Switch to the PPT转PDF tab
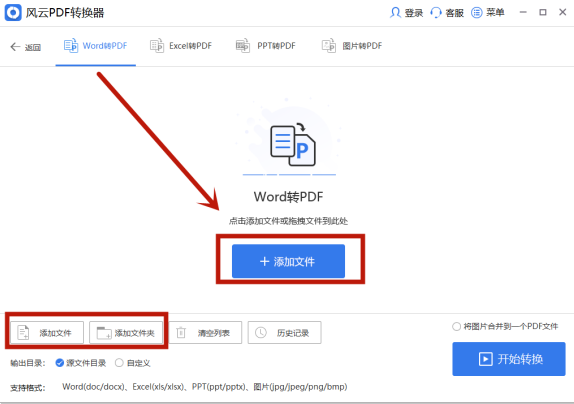Screen dimensions: 574x404 pos(265,46)
